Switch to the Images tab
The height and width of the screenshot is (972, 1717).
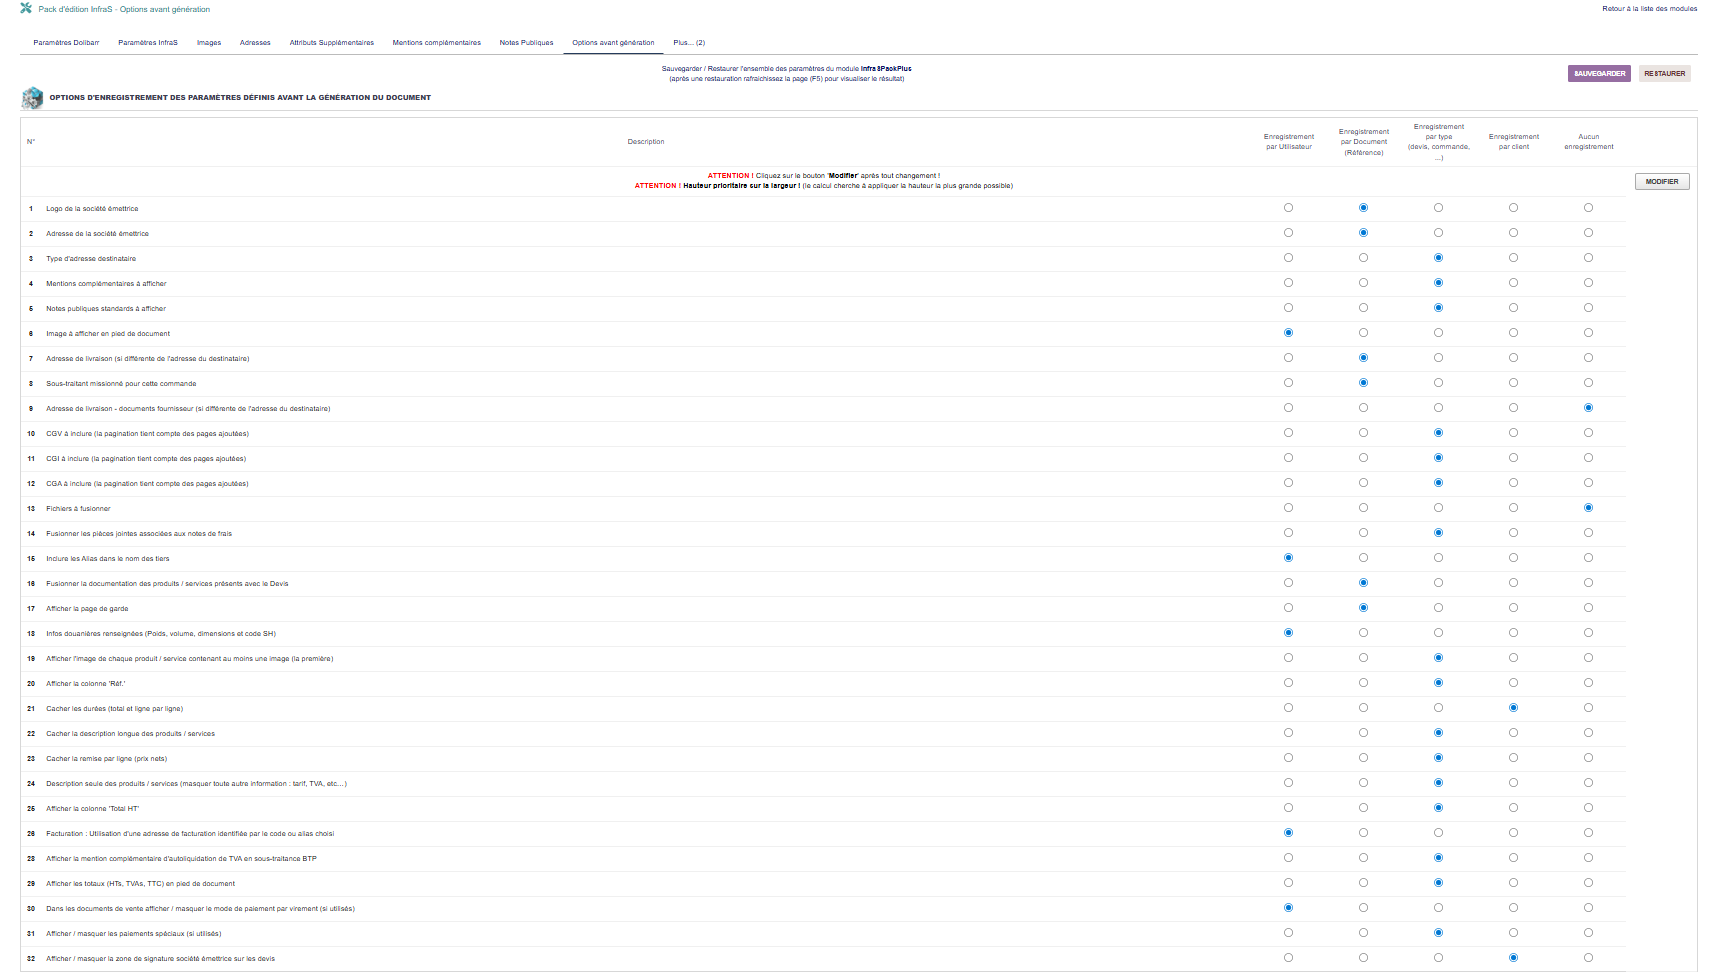tap(209, 43)
